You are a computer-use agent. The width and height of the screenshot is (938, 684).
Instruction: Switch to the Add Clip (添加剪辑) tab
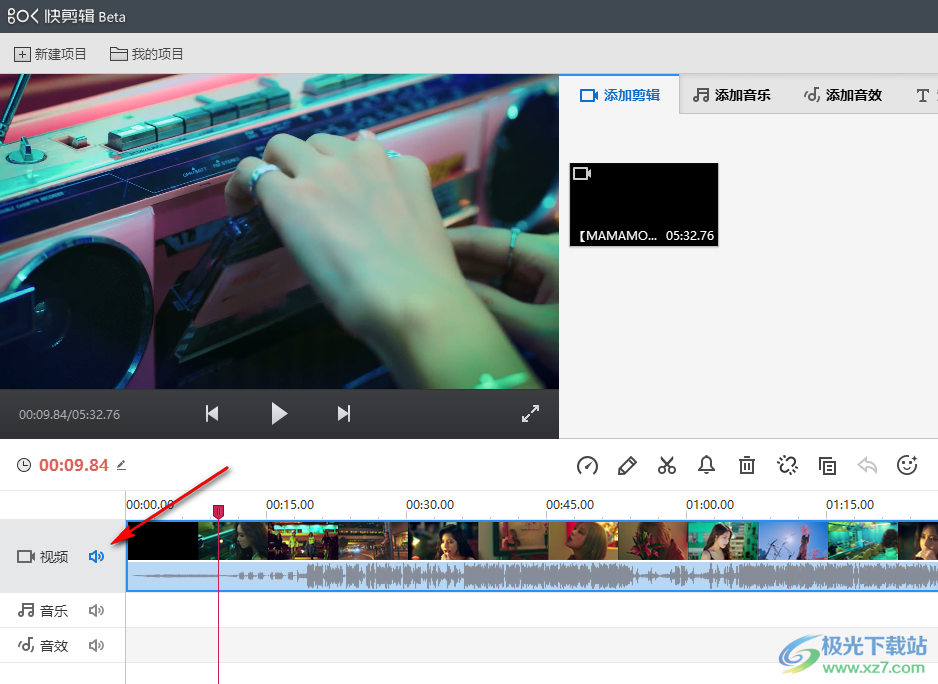pos(620,95)
